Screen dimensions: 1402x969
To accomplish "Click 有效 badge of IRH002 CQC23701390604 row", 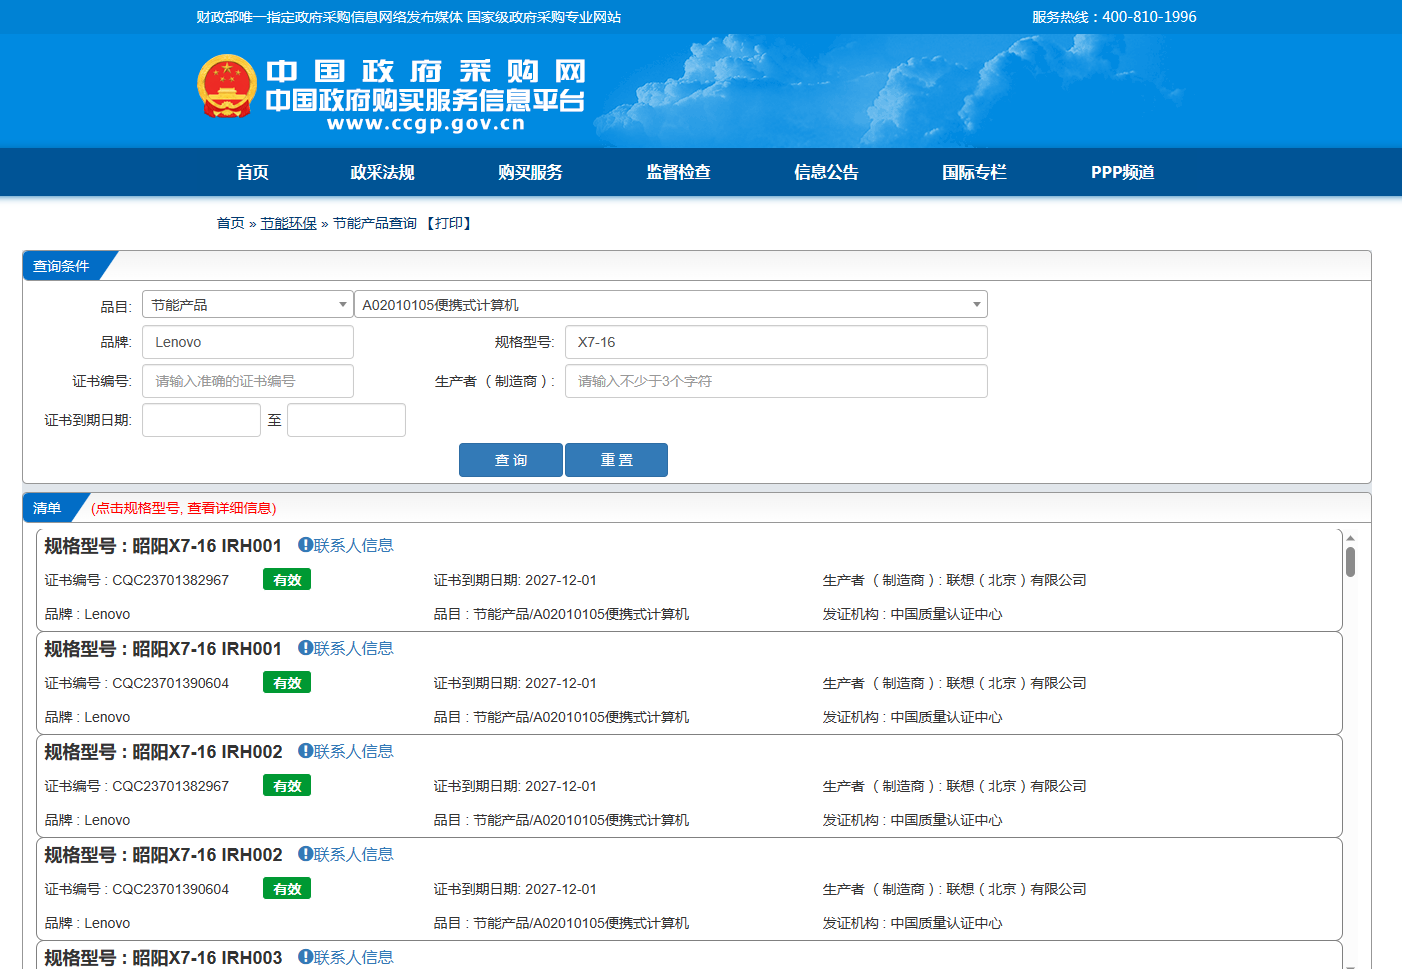I will point(287,889).
